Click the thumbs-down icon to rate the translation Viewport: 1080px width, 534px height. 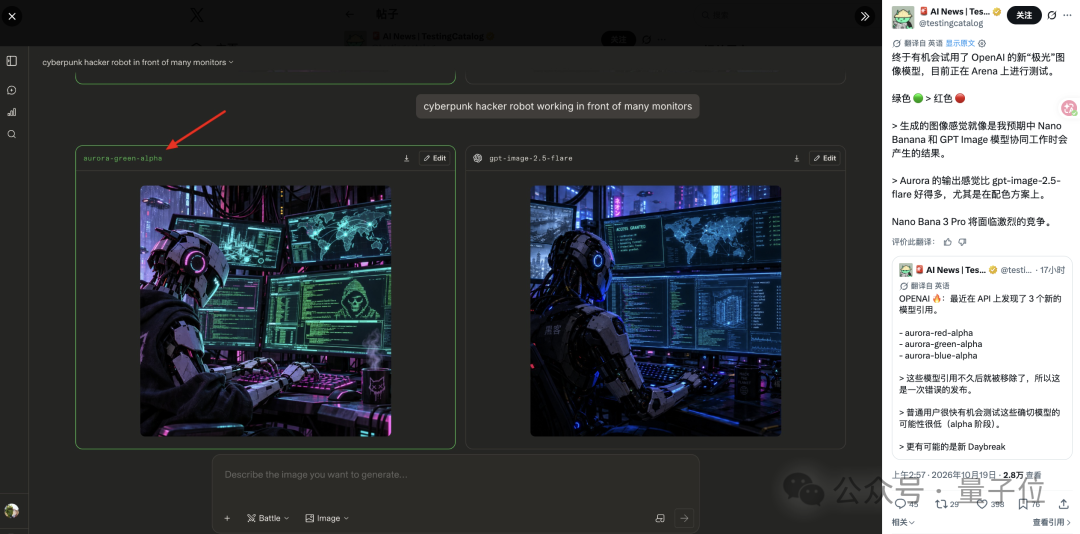click(962, 242)
